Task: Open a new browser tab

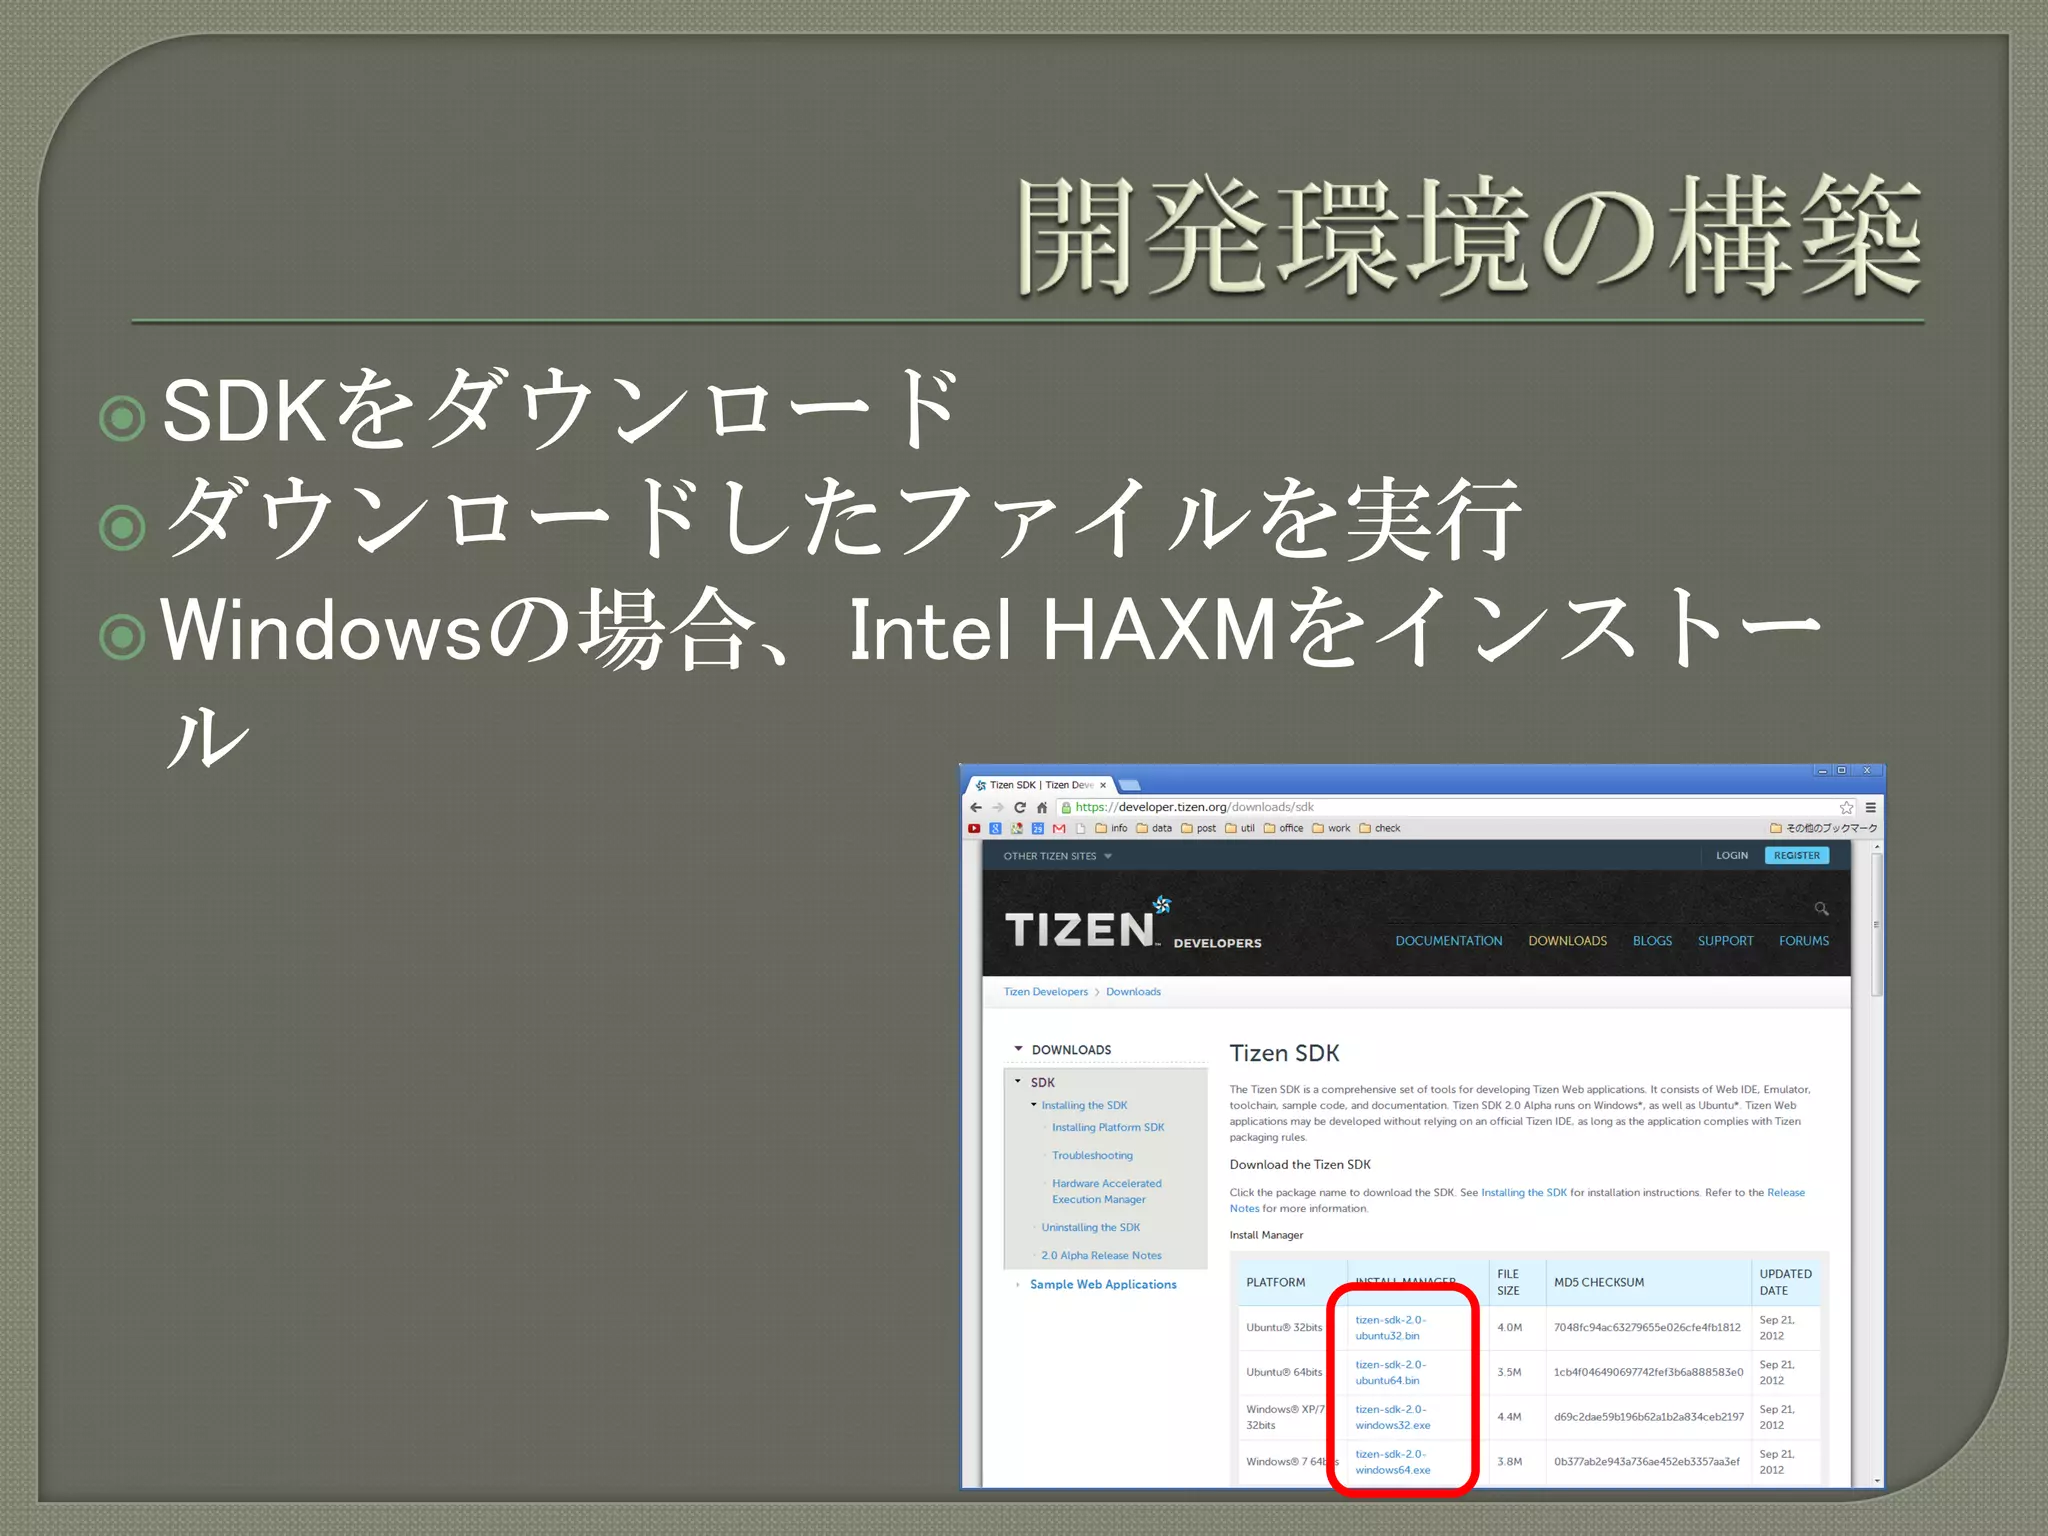Action: [x=1130, y=785]
